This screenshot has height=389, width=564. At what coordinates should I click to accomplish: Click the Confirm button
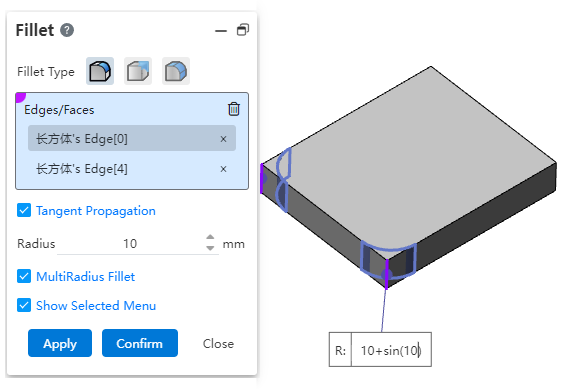coord(140,343)
